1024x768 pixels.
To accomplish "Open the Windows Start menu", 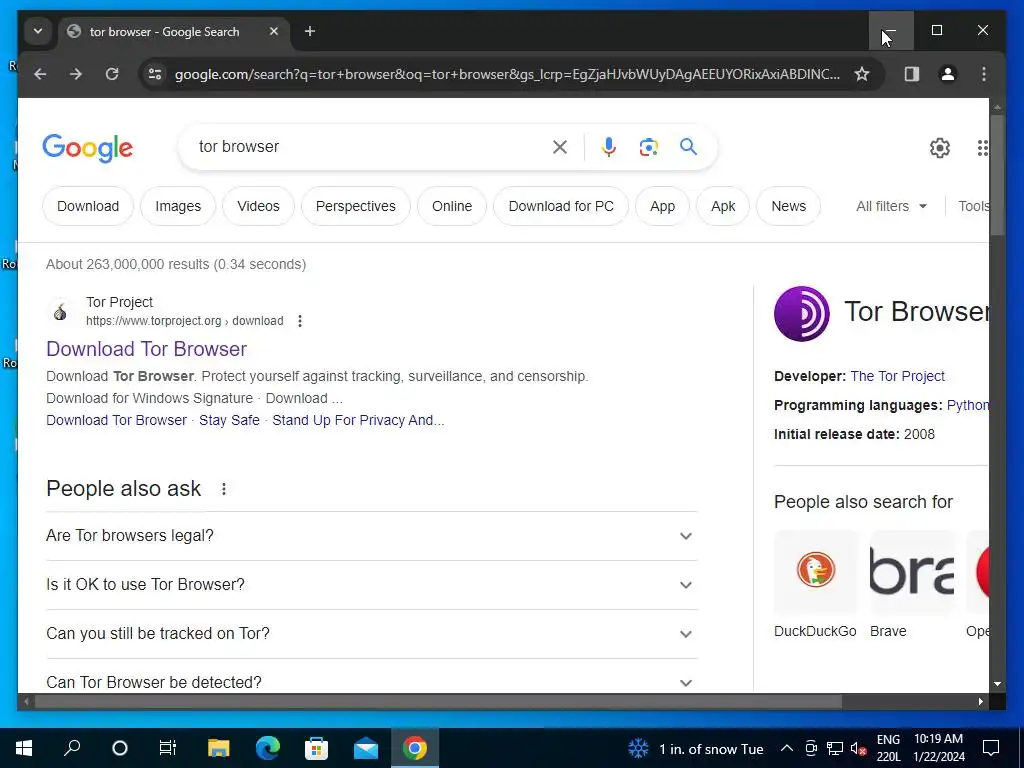I will pyautogui.click(x=24, y=748).
